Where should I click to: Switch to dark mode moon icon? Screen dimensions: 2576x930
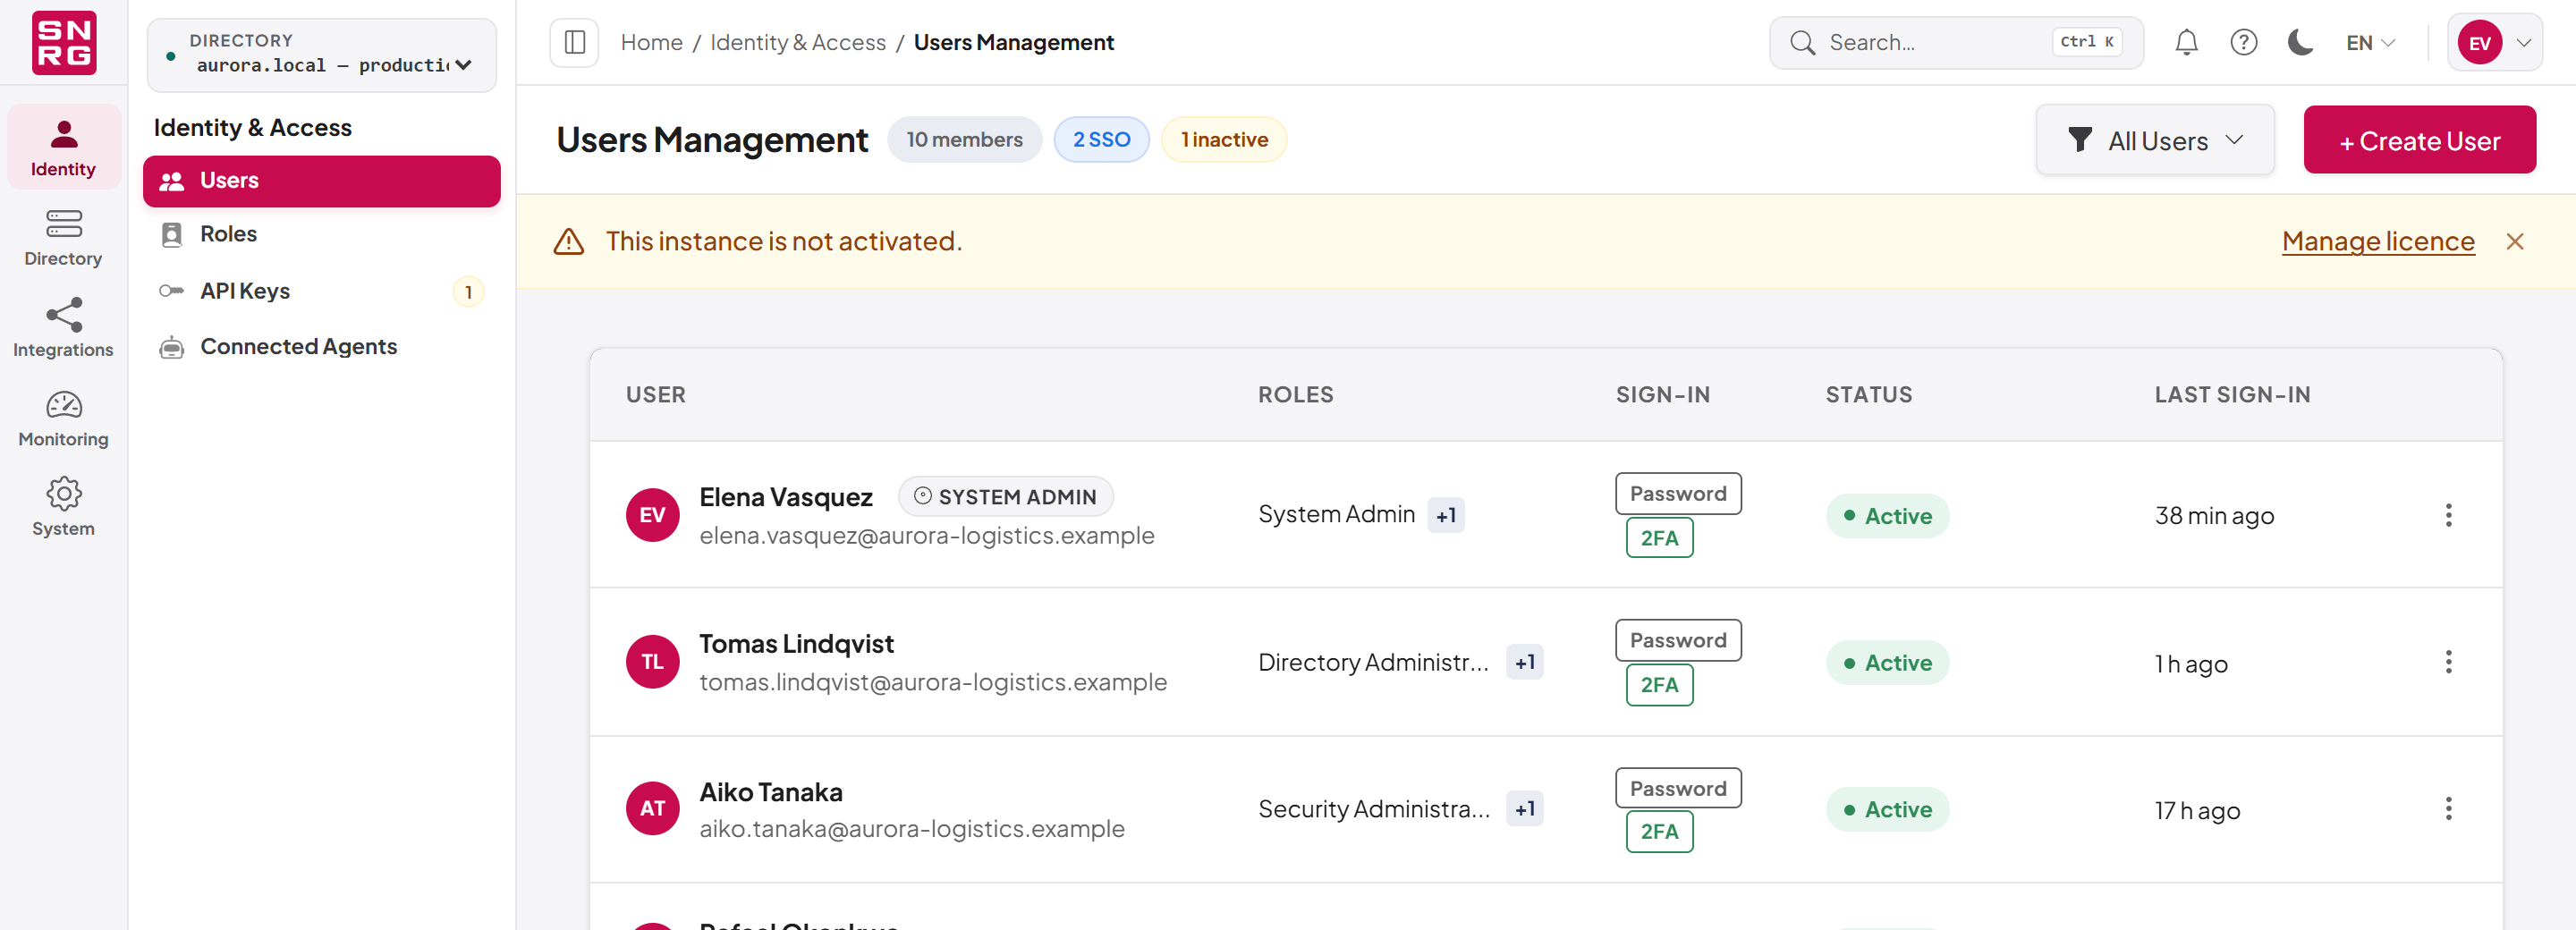pos(2300,42)
